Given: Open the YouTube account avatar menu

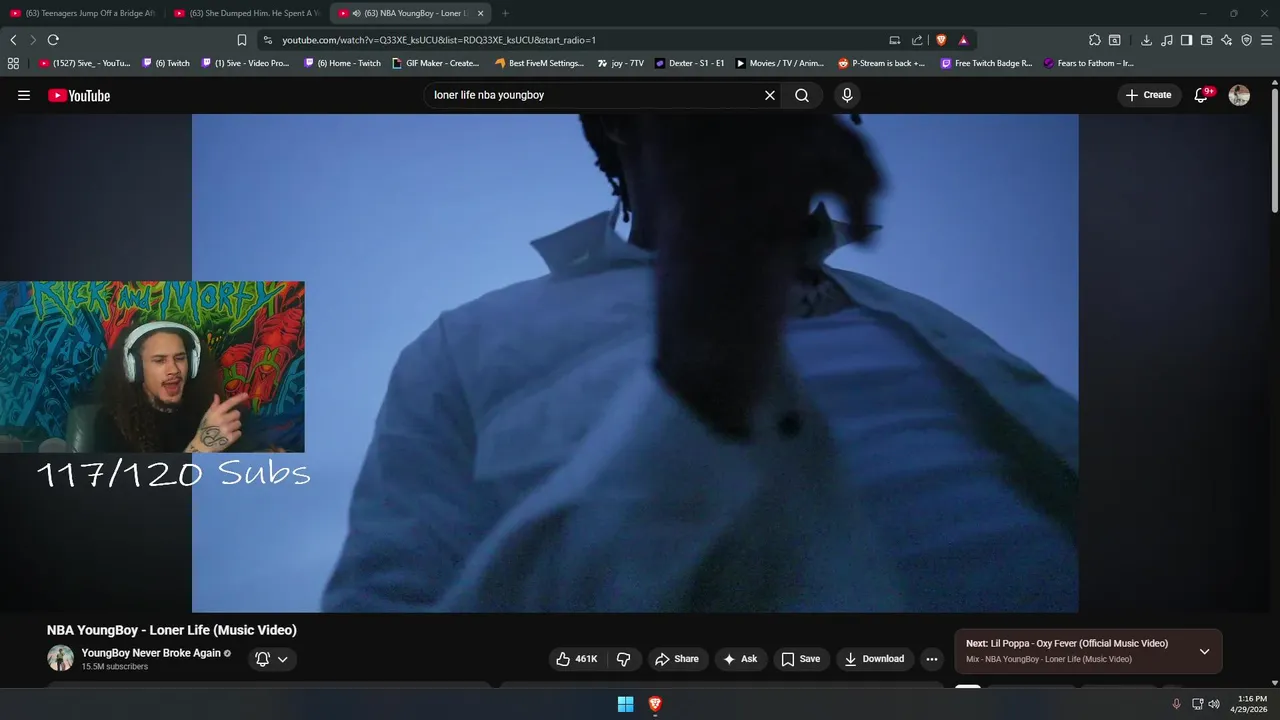Looking at the screenshot, I should pos(1239,95).
